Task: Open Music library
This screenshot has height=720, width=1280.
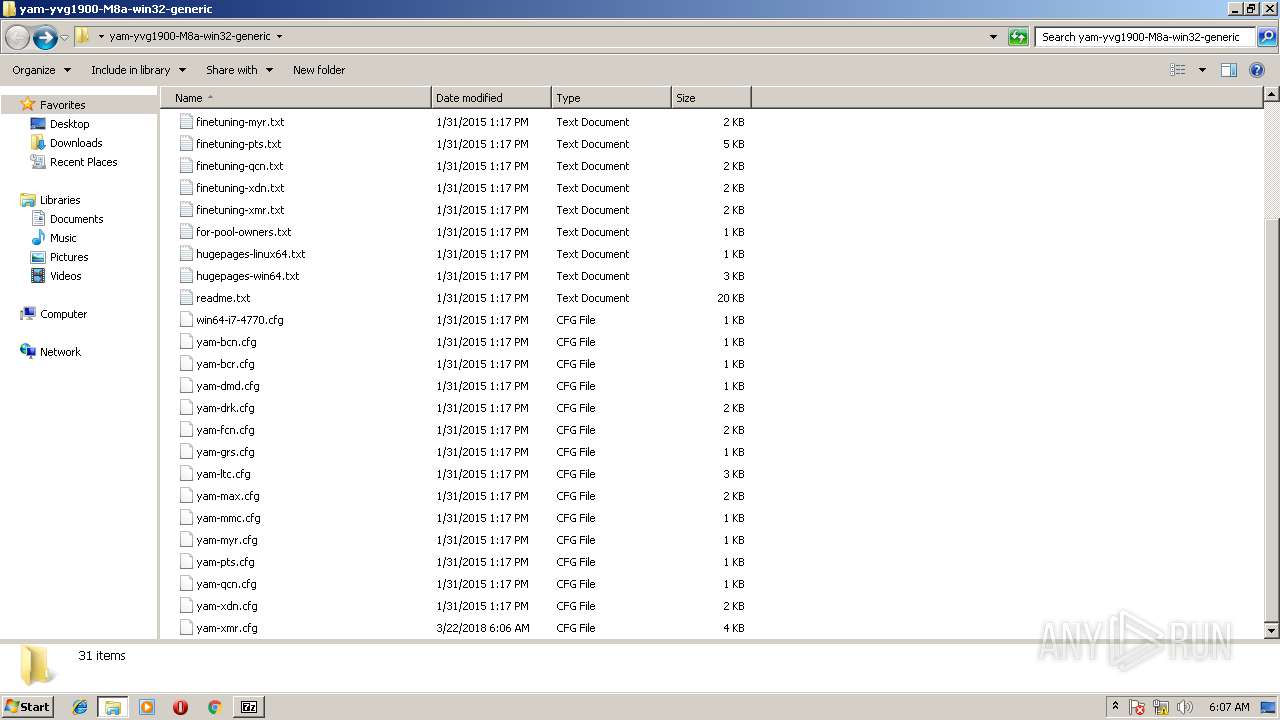Action: 63,238
